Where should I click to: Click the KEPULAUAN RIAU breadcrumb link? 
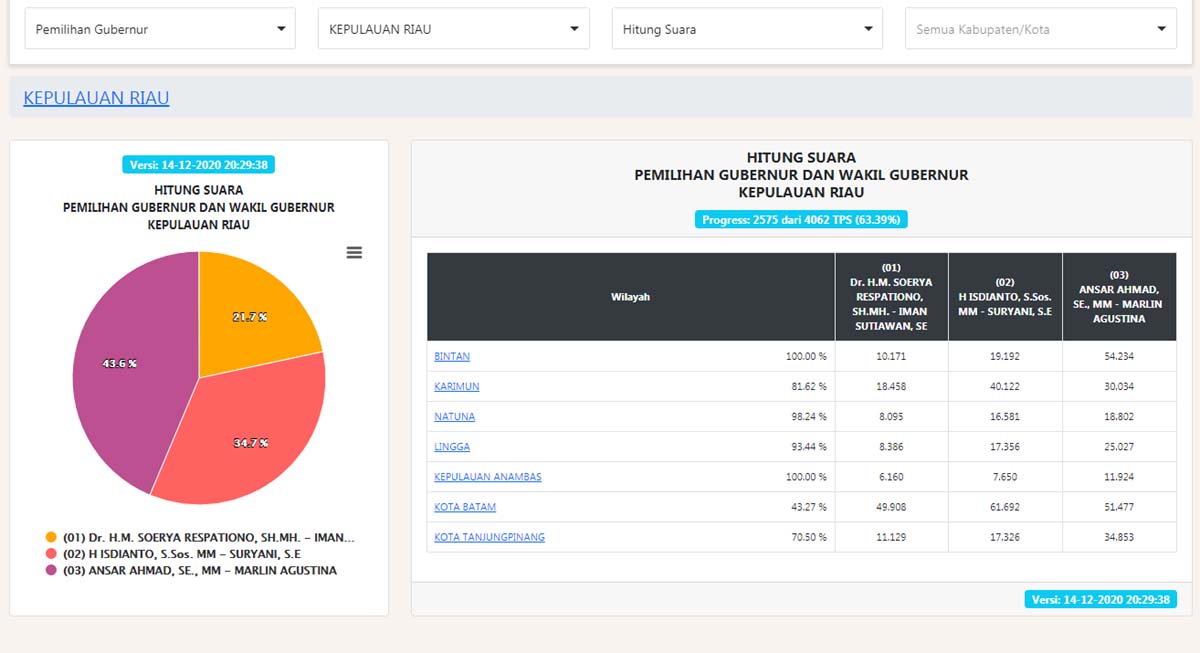96,98
